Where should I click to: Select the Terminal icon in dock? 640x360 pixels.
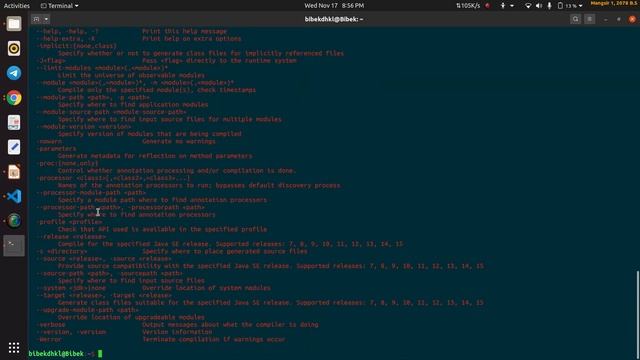click(x=14, y=245)
